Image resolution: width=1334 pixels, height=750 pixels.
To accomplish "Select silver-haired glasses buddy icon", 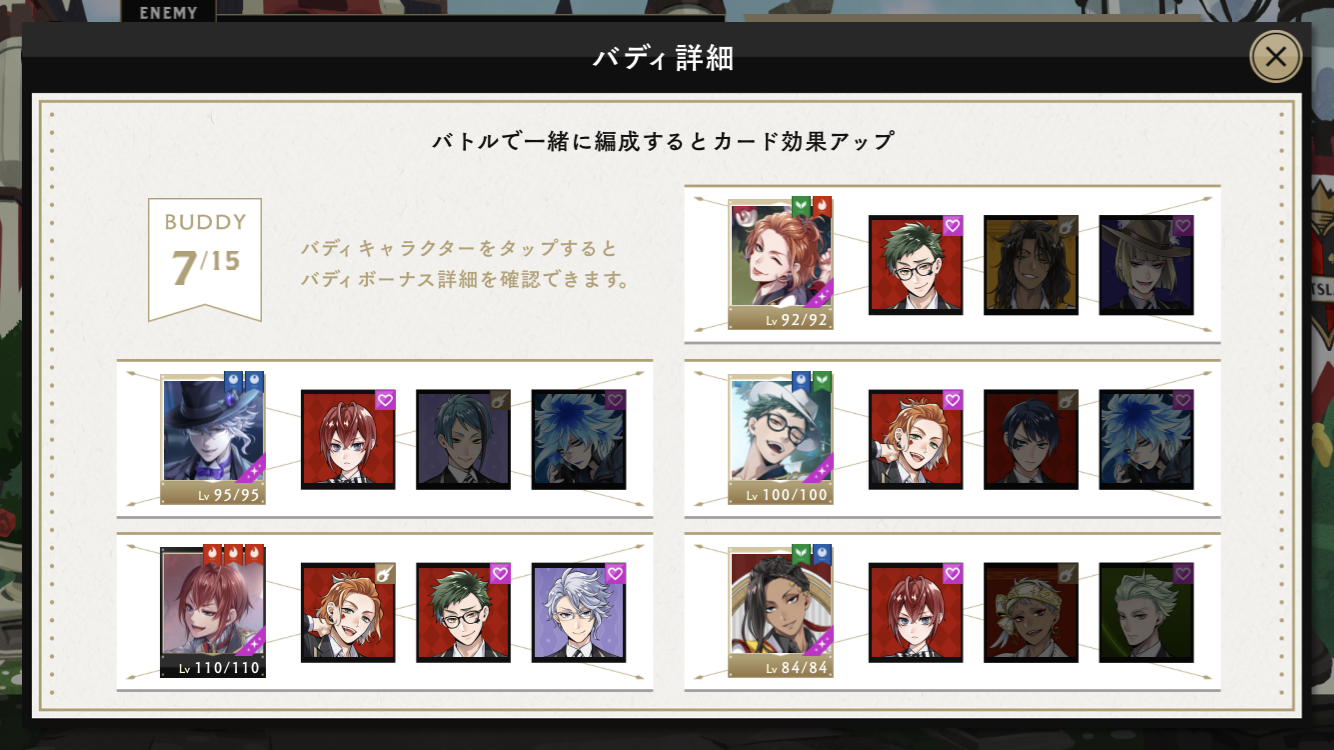I will click(x=578, y=612).
